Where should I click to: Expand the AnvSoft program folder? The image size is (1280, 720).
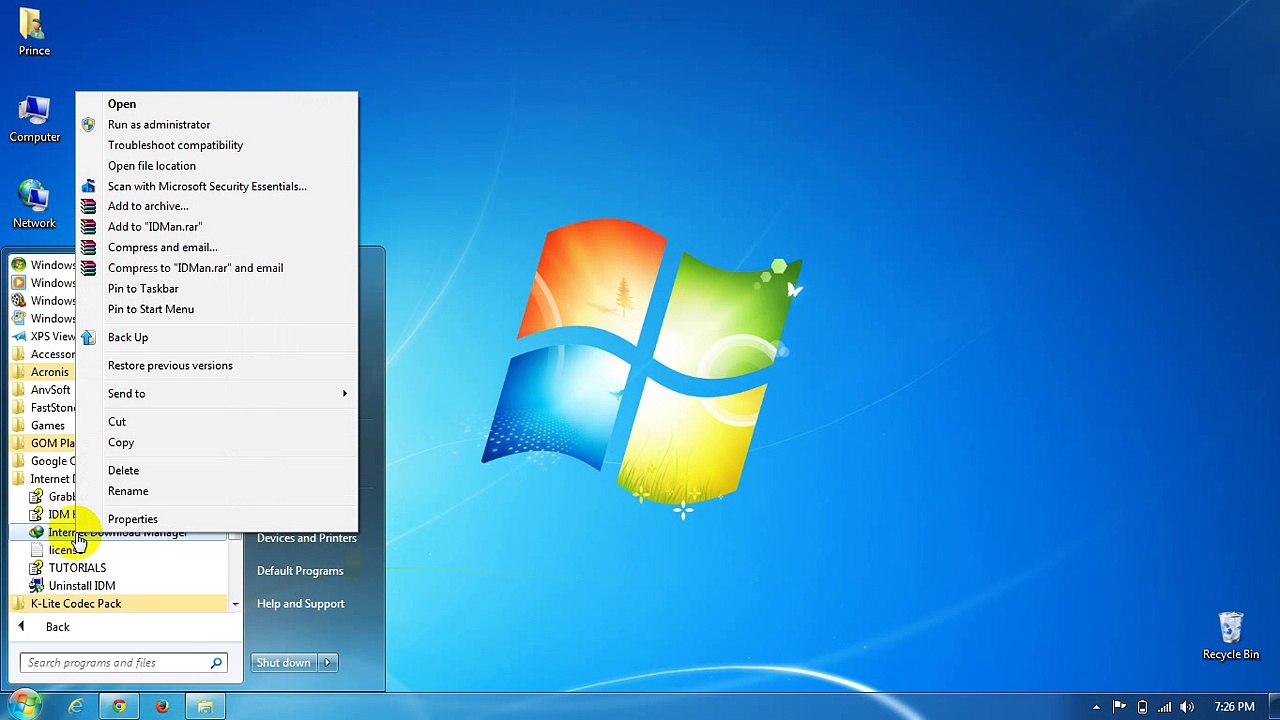click(x=43, y=390)
